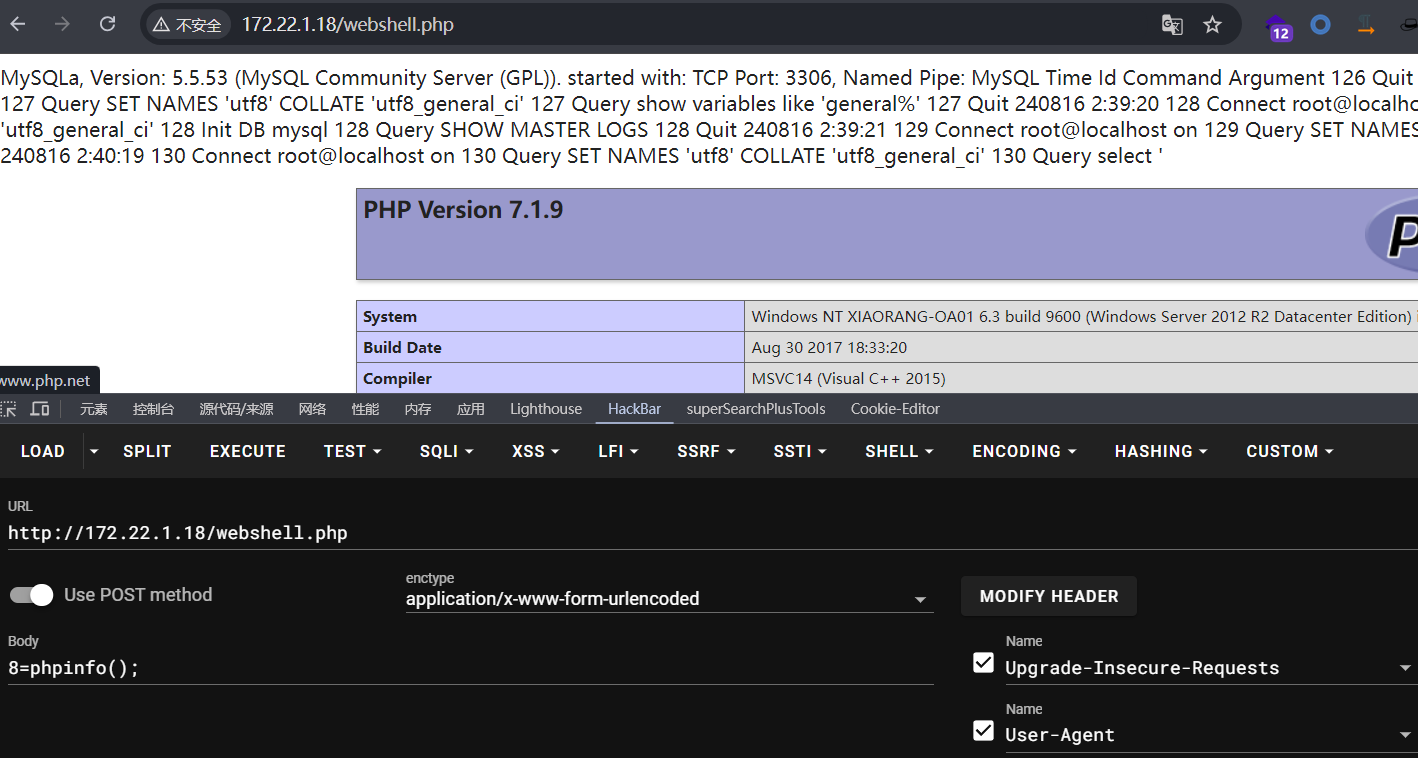This screenshot has width=1418, height=758.
Task: Click the HackBar SPLIT button
Action: pos(147,452)
